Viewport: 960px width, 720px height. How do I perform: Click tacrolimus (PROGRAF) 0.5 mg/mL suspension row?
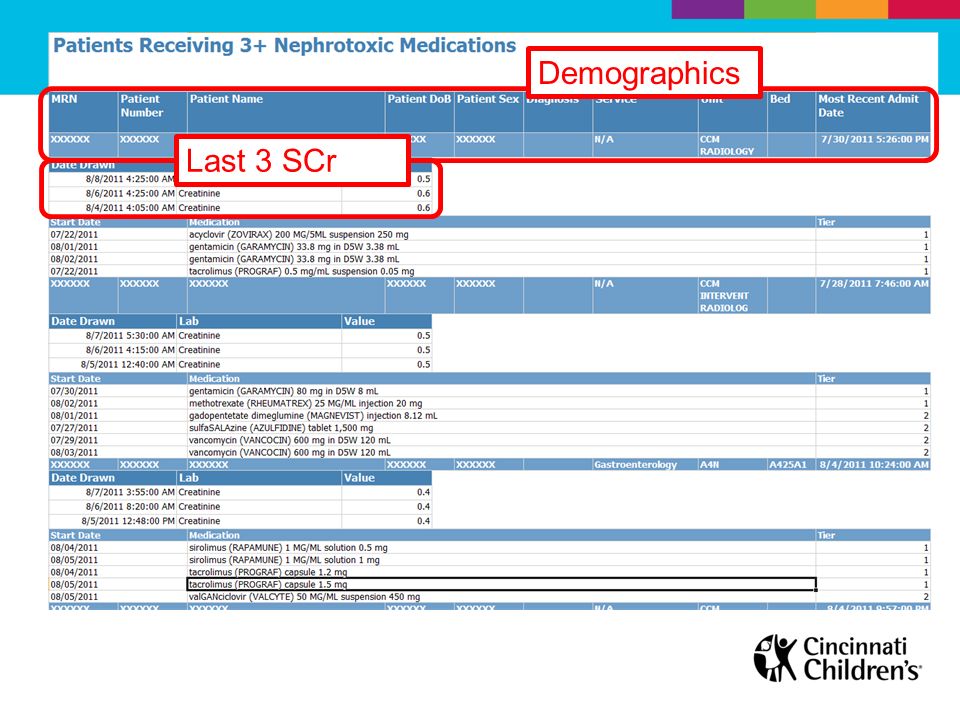click(x=489, y=271)
